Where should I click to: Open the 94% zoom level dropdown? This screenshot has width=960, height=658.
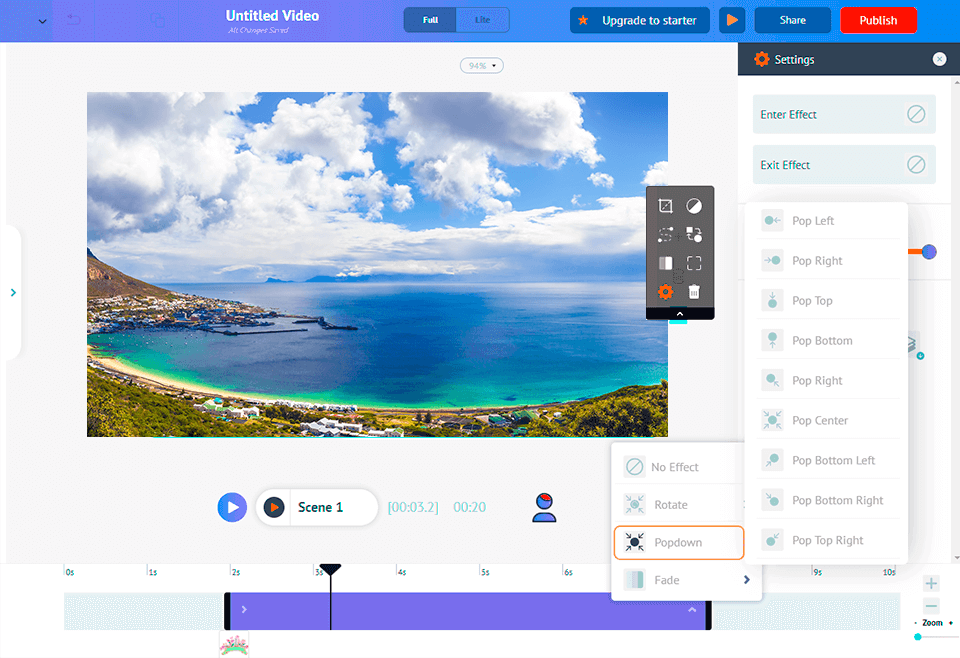point(481,65)
